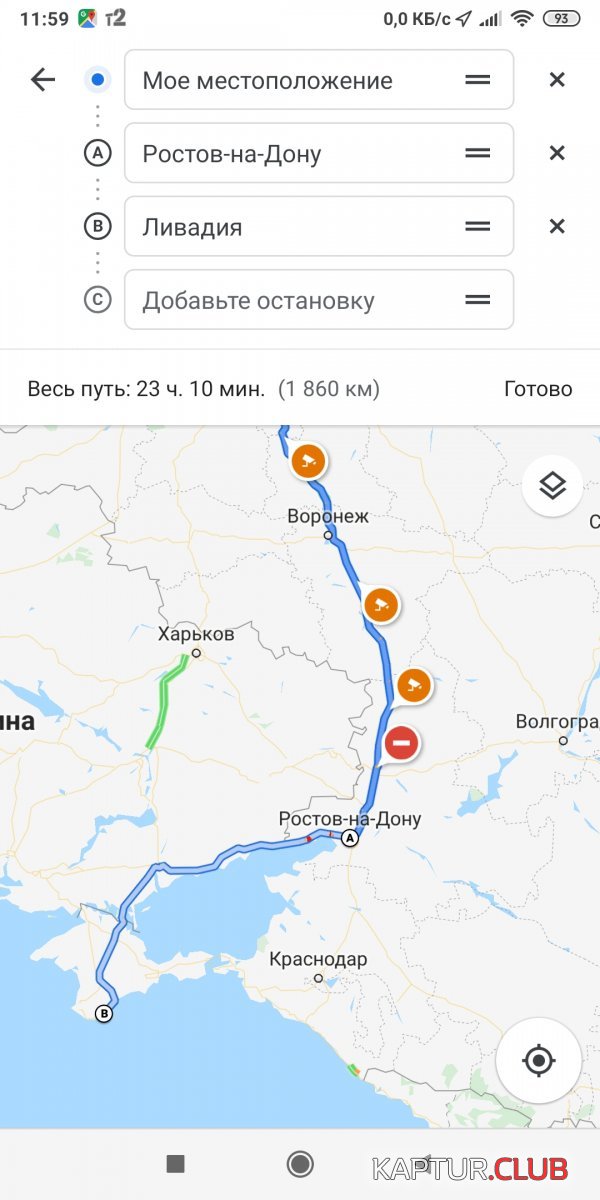Tap the Добавьте остановку field
This screenshot has height=1200, width=600.
(319, 299)
